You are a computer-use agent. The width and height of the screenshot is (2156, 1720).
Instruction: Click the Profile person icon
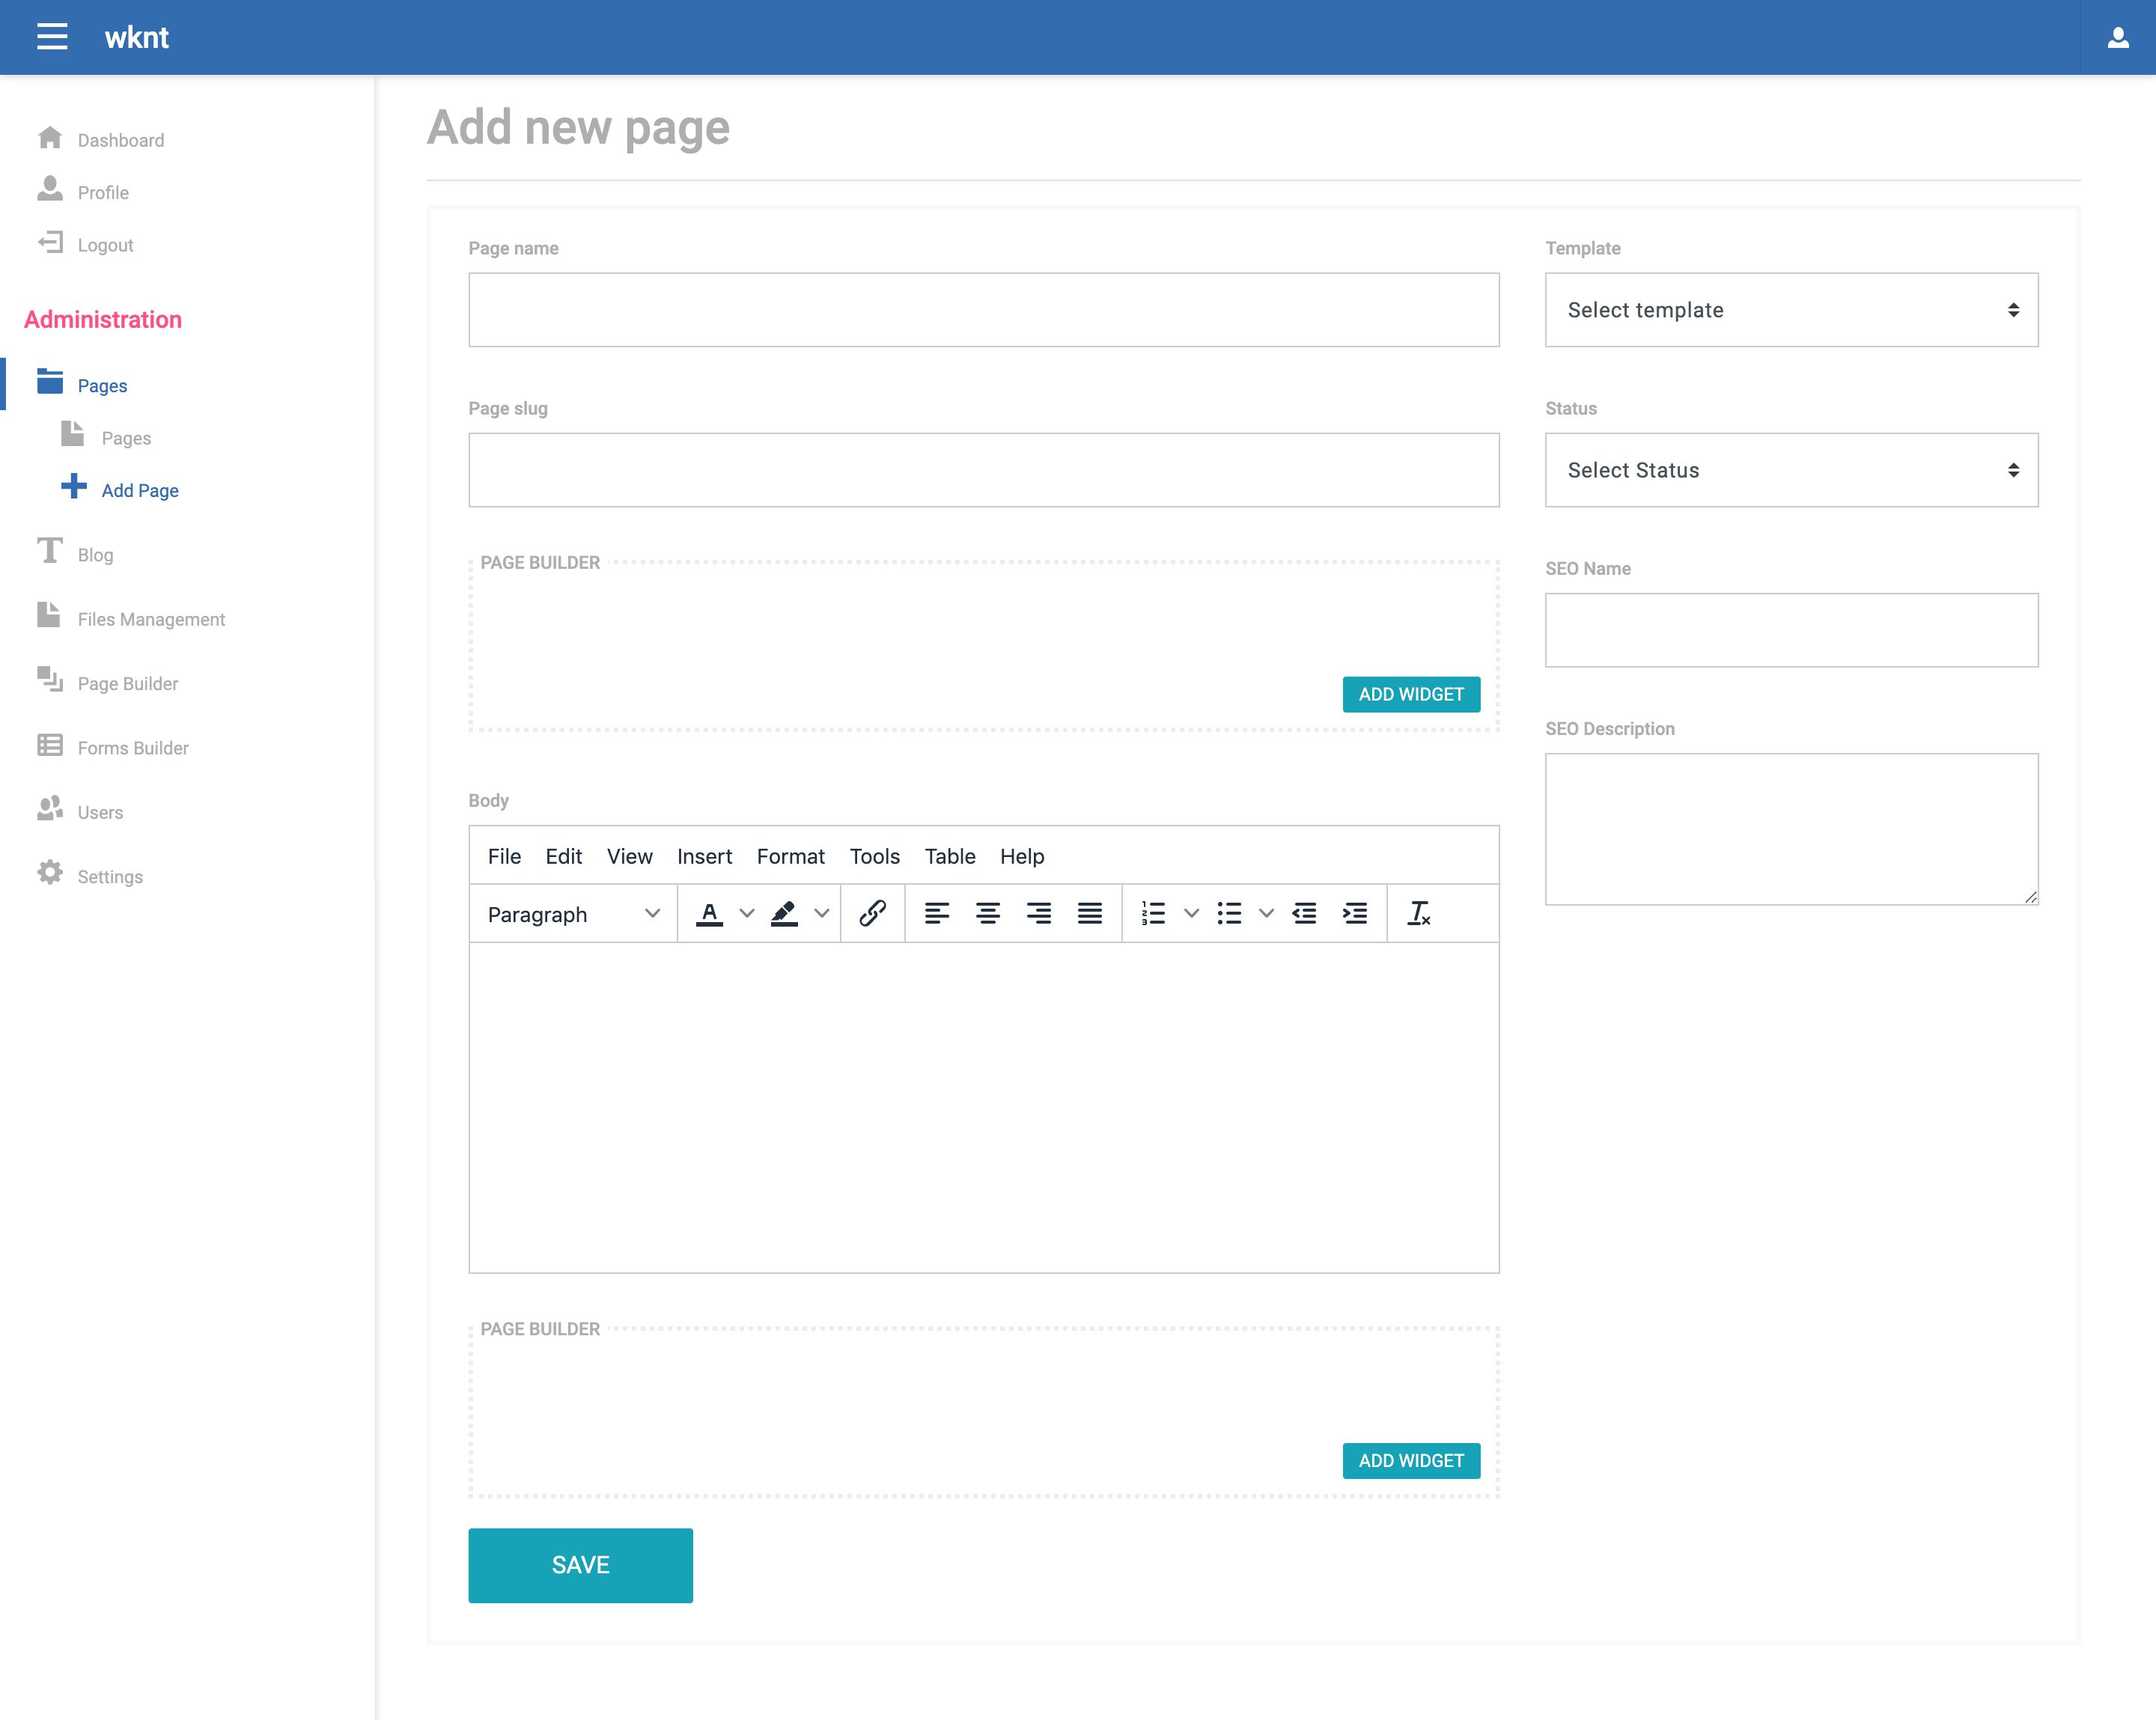pyautogui.click(x=50, y=189)
